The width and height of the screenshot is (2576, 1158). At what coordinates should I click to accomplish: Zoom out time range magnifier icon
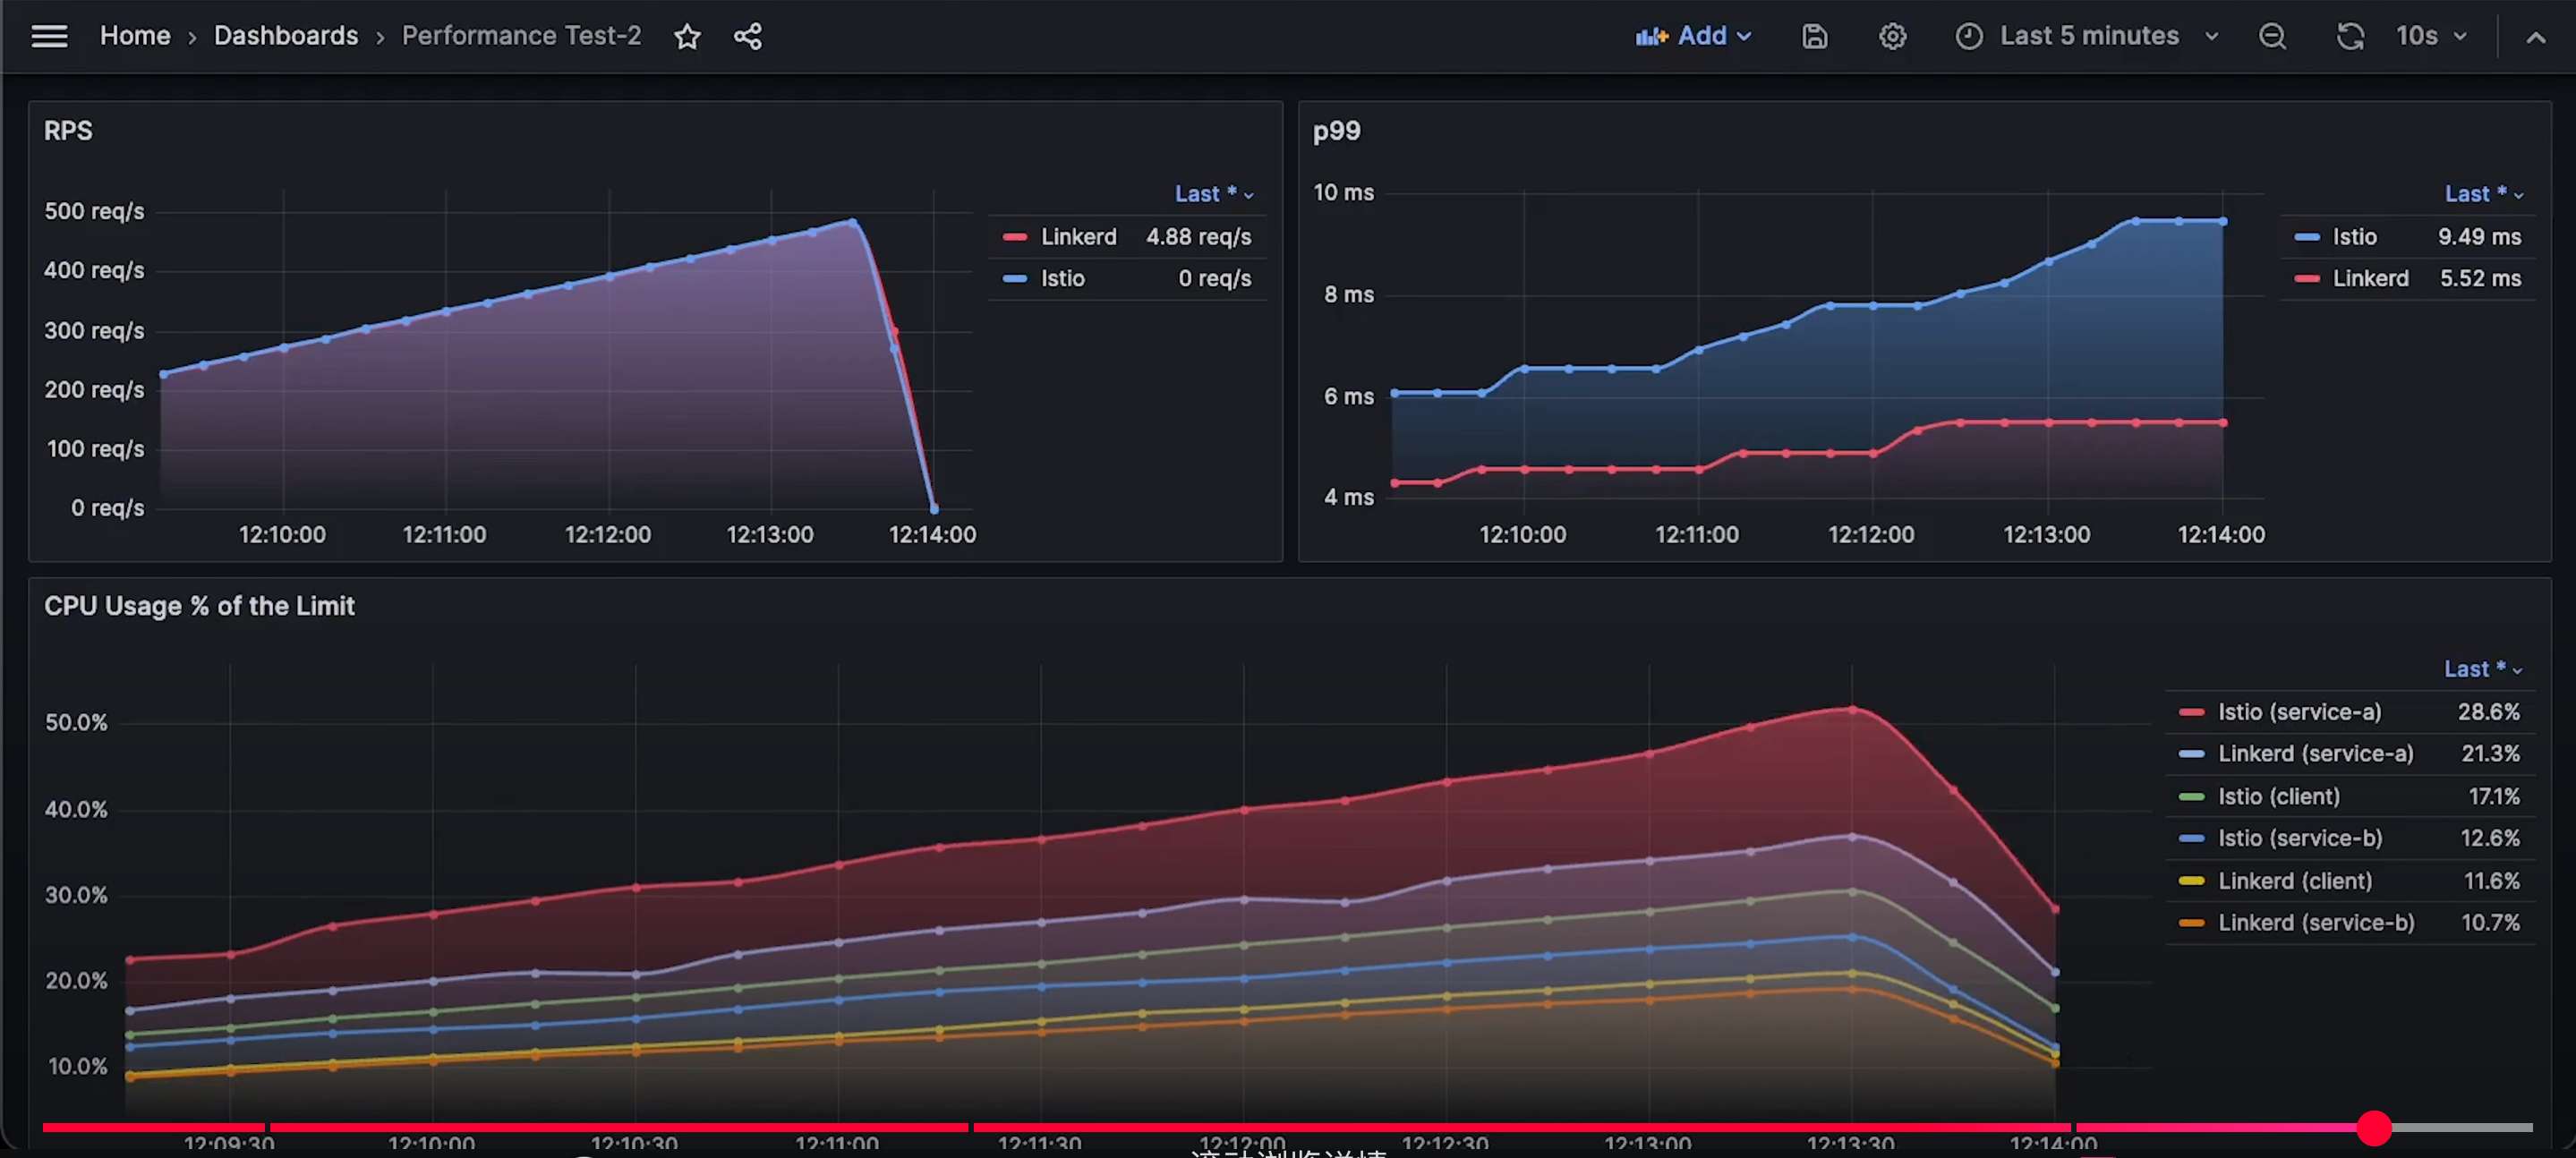[x=2272, y=37]
